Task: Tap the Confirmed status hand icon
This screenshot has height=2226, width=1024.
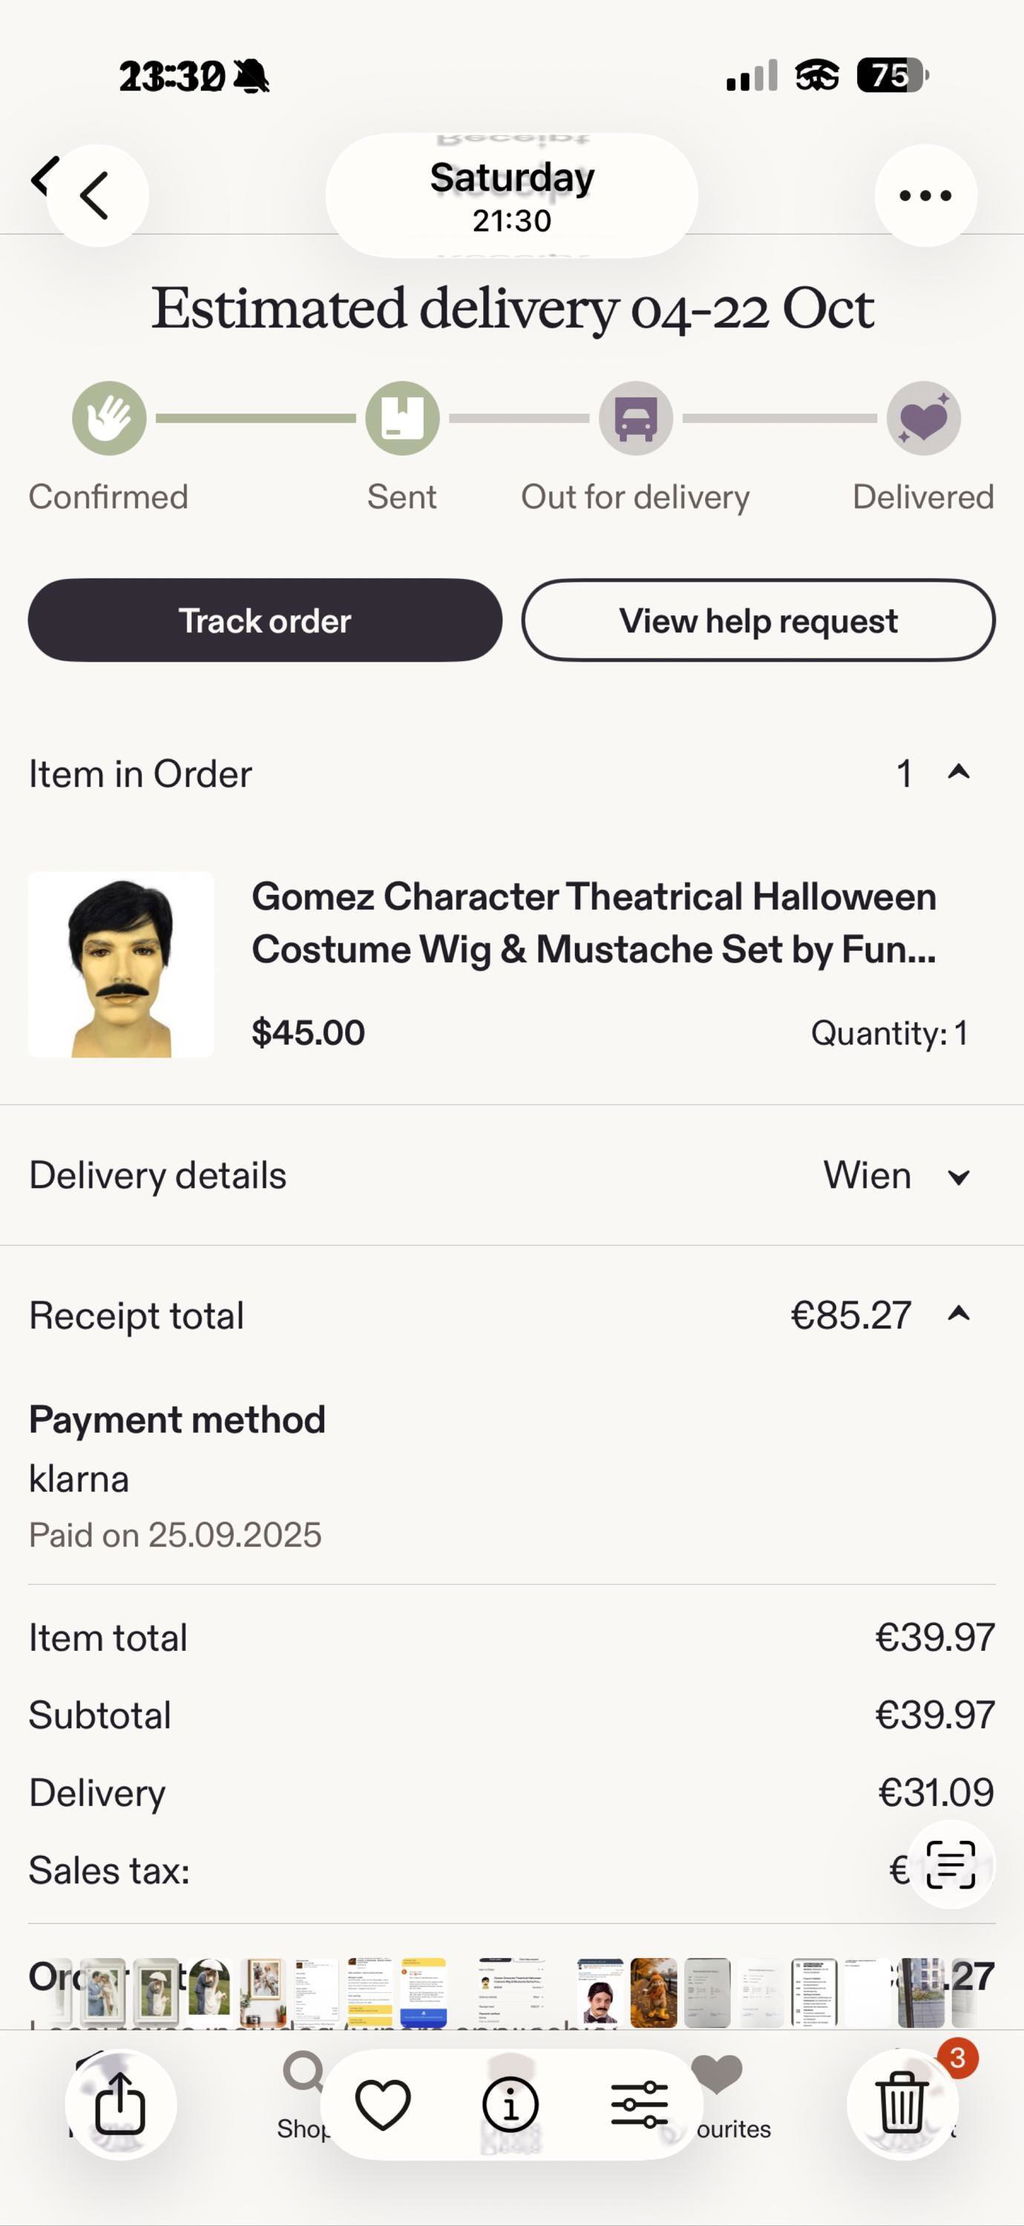Action: pos(109,418)
